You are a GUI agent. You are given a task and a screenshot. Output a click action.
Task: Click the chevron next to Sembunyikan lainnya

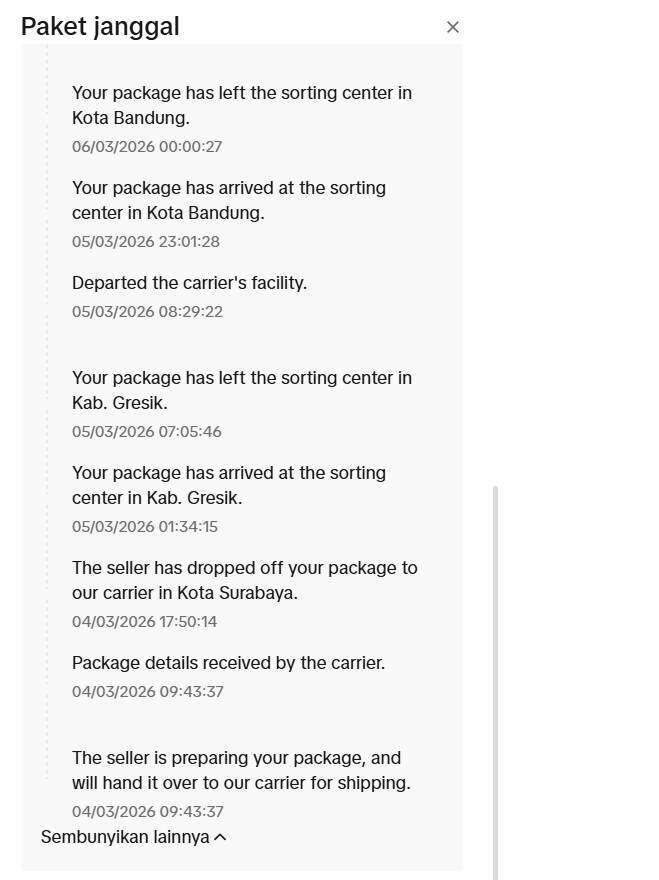point(218,837)
